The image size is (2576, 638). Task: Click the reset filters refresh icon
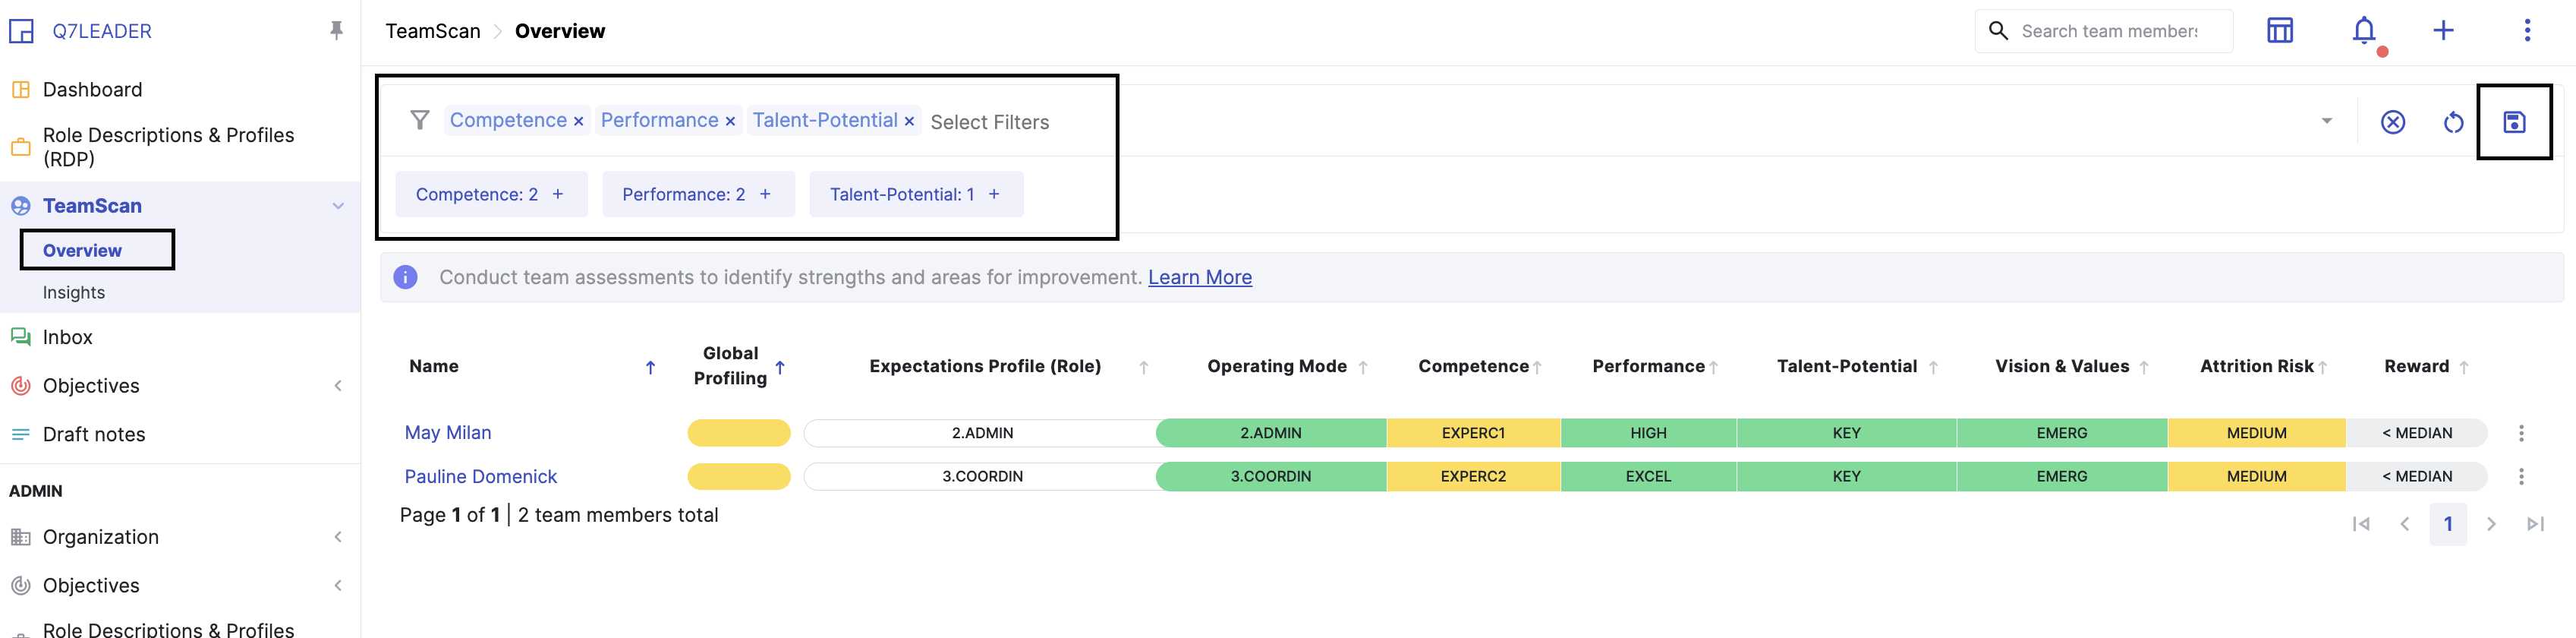[2453, 122]
